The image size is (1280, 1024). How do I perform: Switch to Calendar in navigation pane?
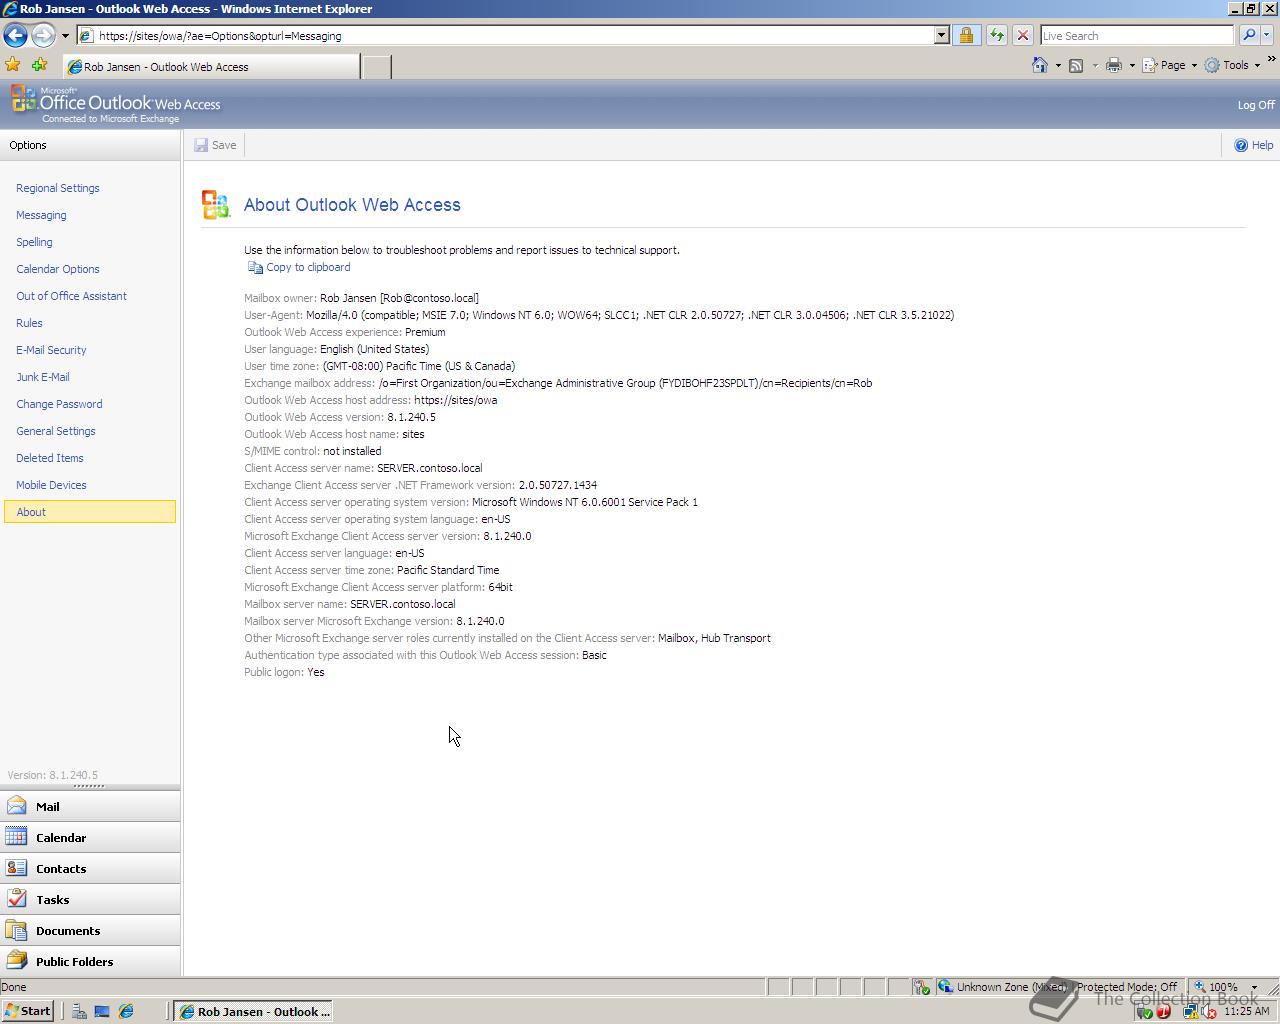coord(90,837)
